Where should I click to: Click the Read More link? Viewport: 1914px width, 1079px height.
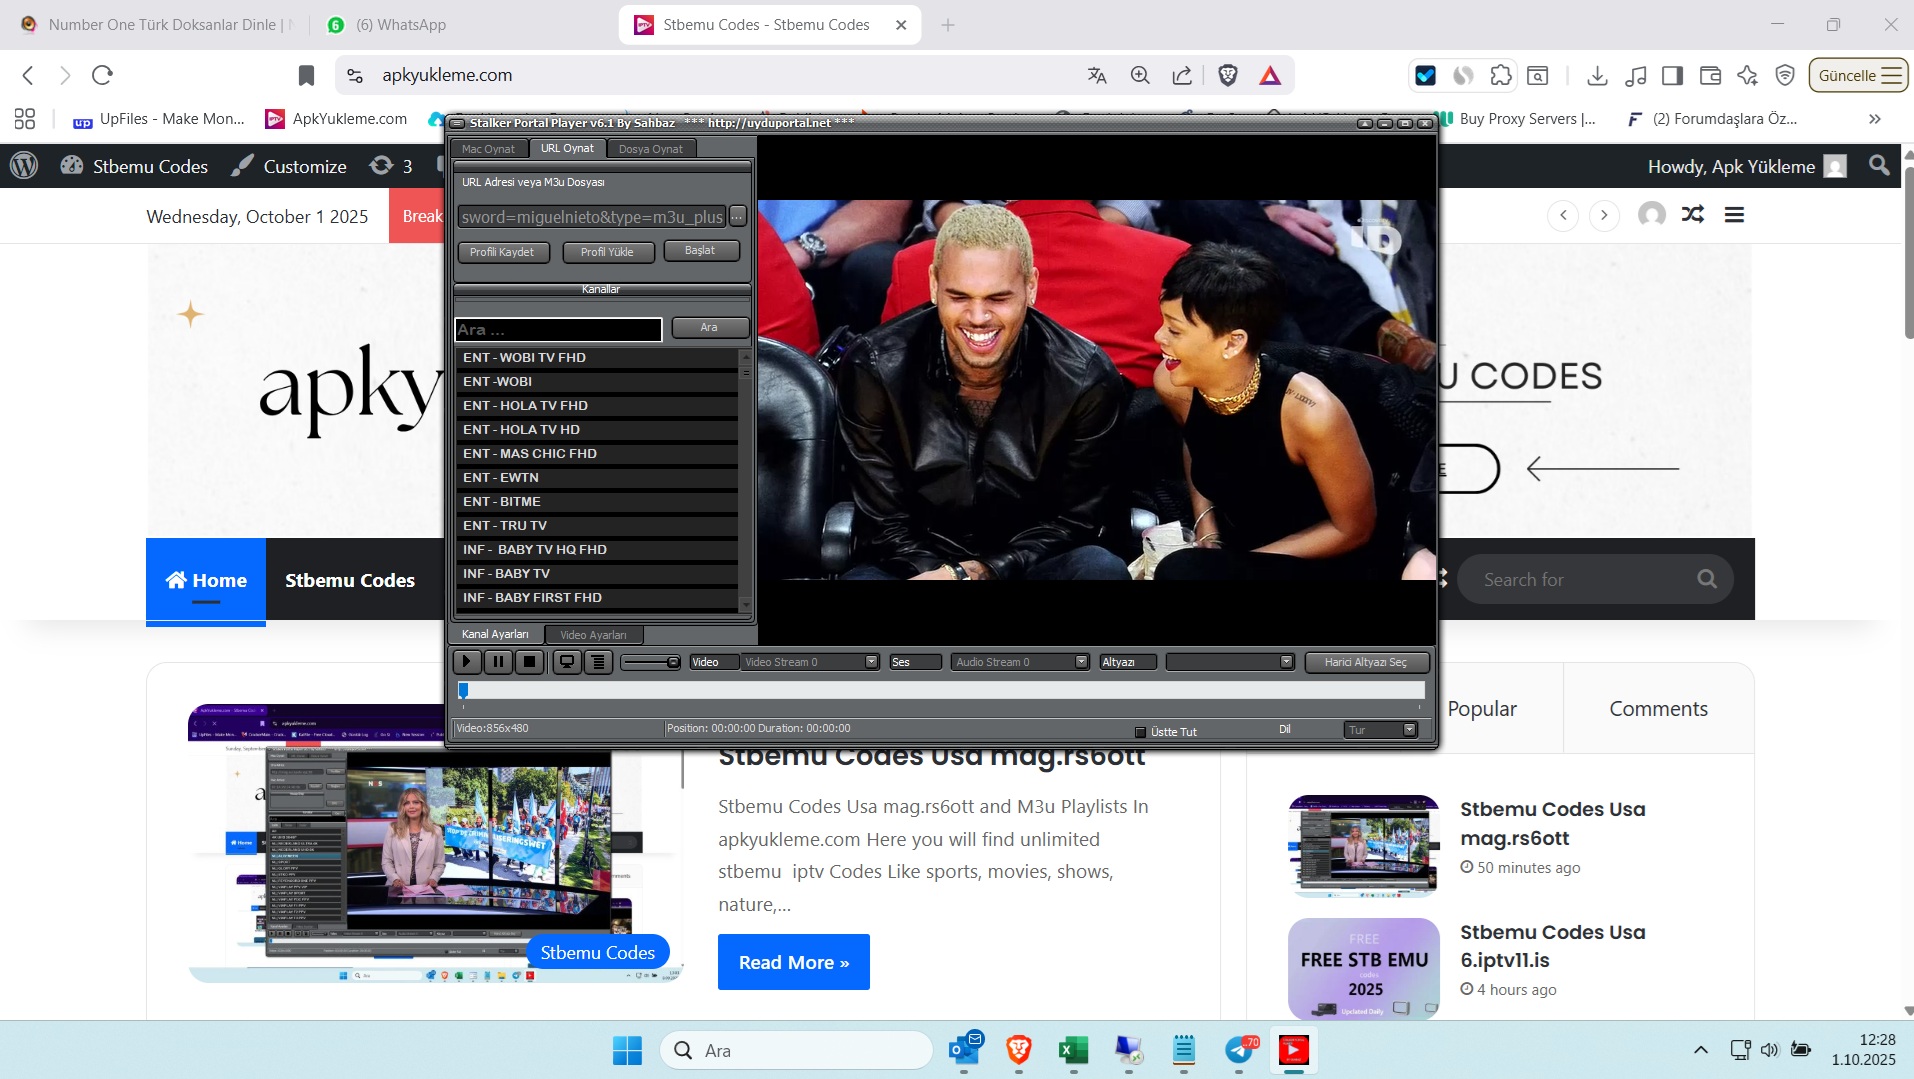[794, 962]
